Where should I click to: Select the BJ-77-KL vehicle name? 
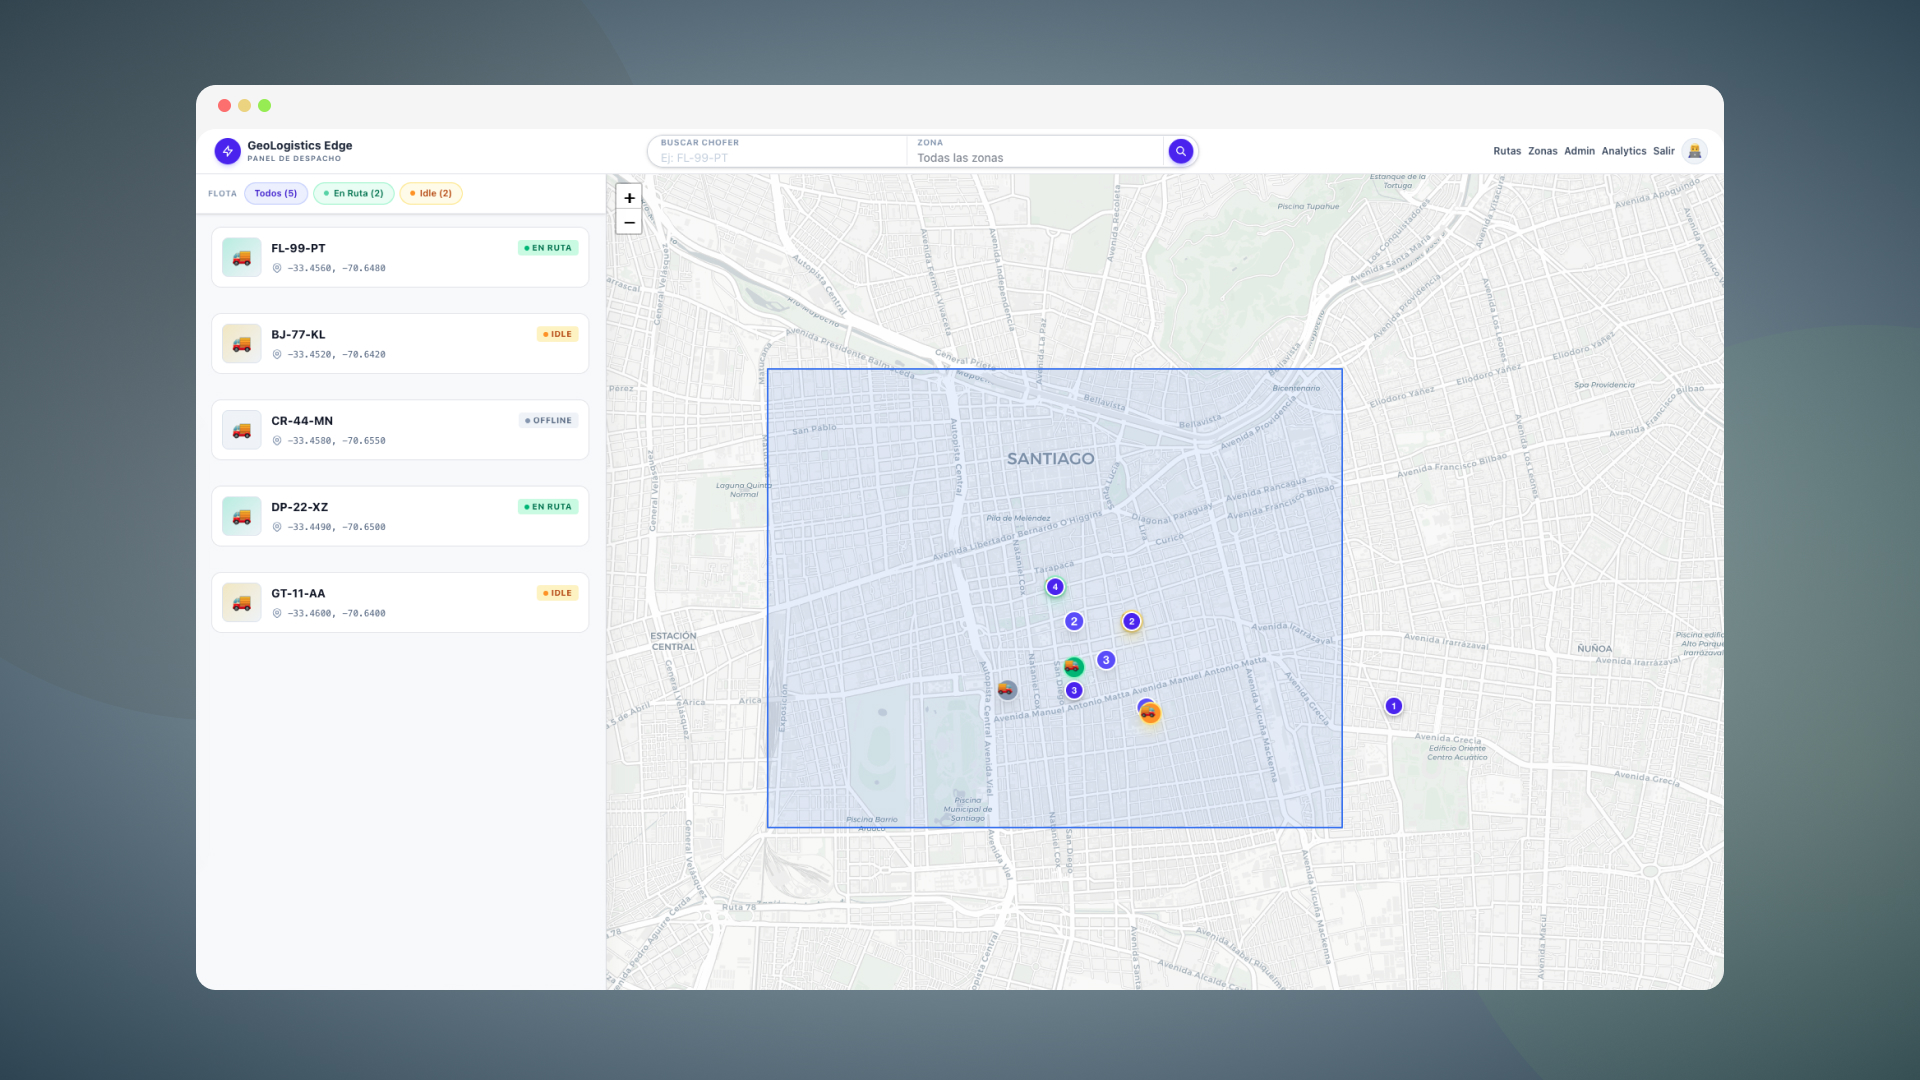point(298,334)
